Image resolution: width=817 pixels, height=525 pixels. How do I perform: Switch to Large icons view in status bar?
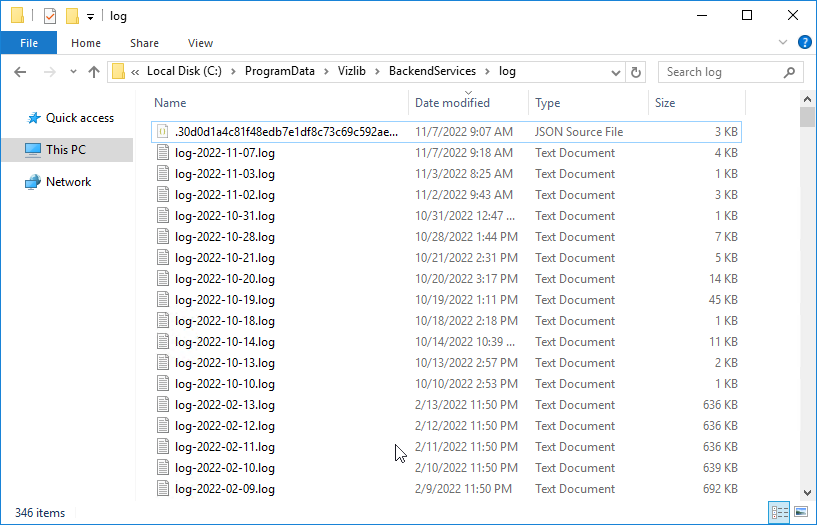coord(801,512)
